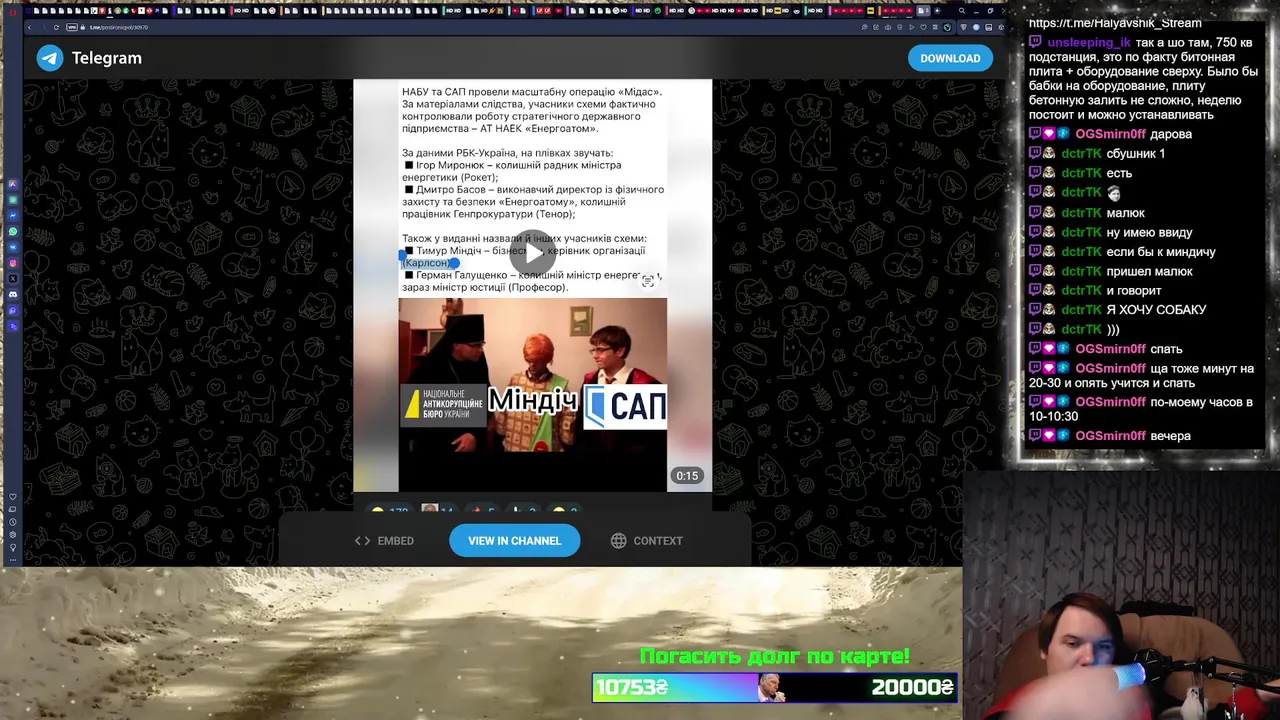Open Instagram from the browser sidebar
1280x720 pixels.
point(13,263)
